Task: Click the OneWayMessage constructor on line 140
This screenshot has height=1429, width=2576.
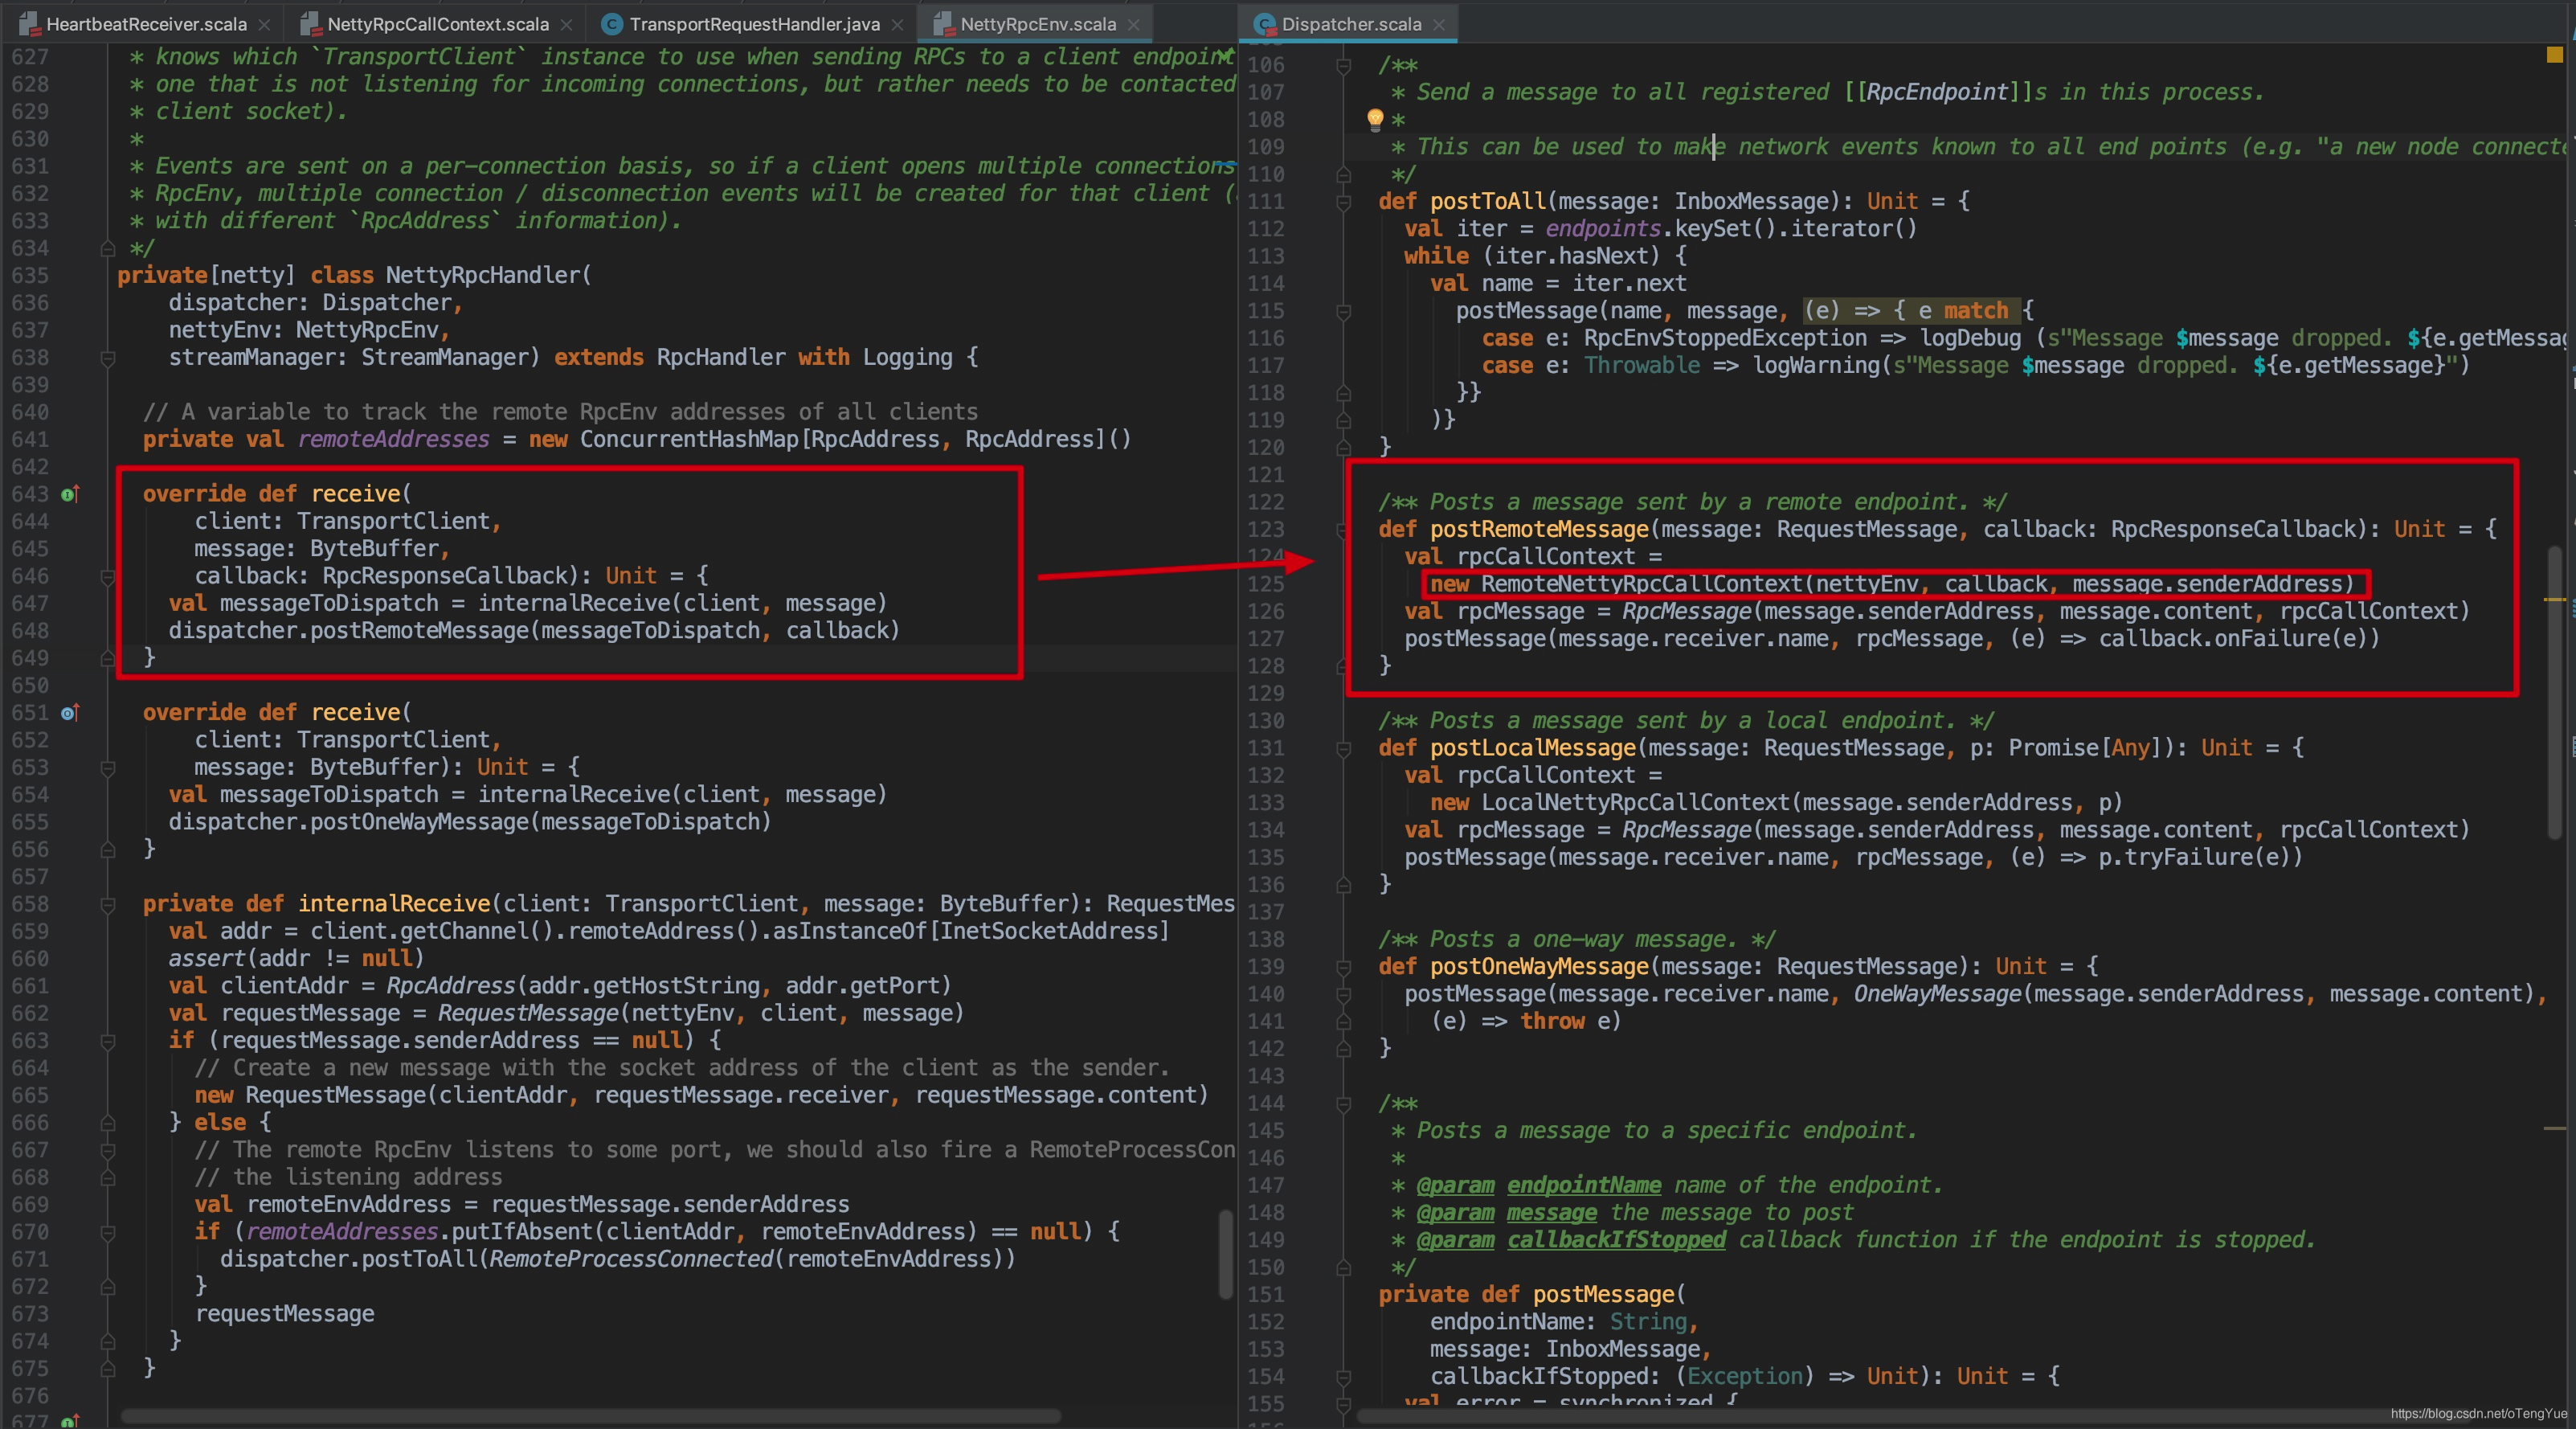Action: (1937, 994)
